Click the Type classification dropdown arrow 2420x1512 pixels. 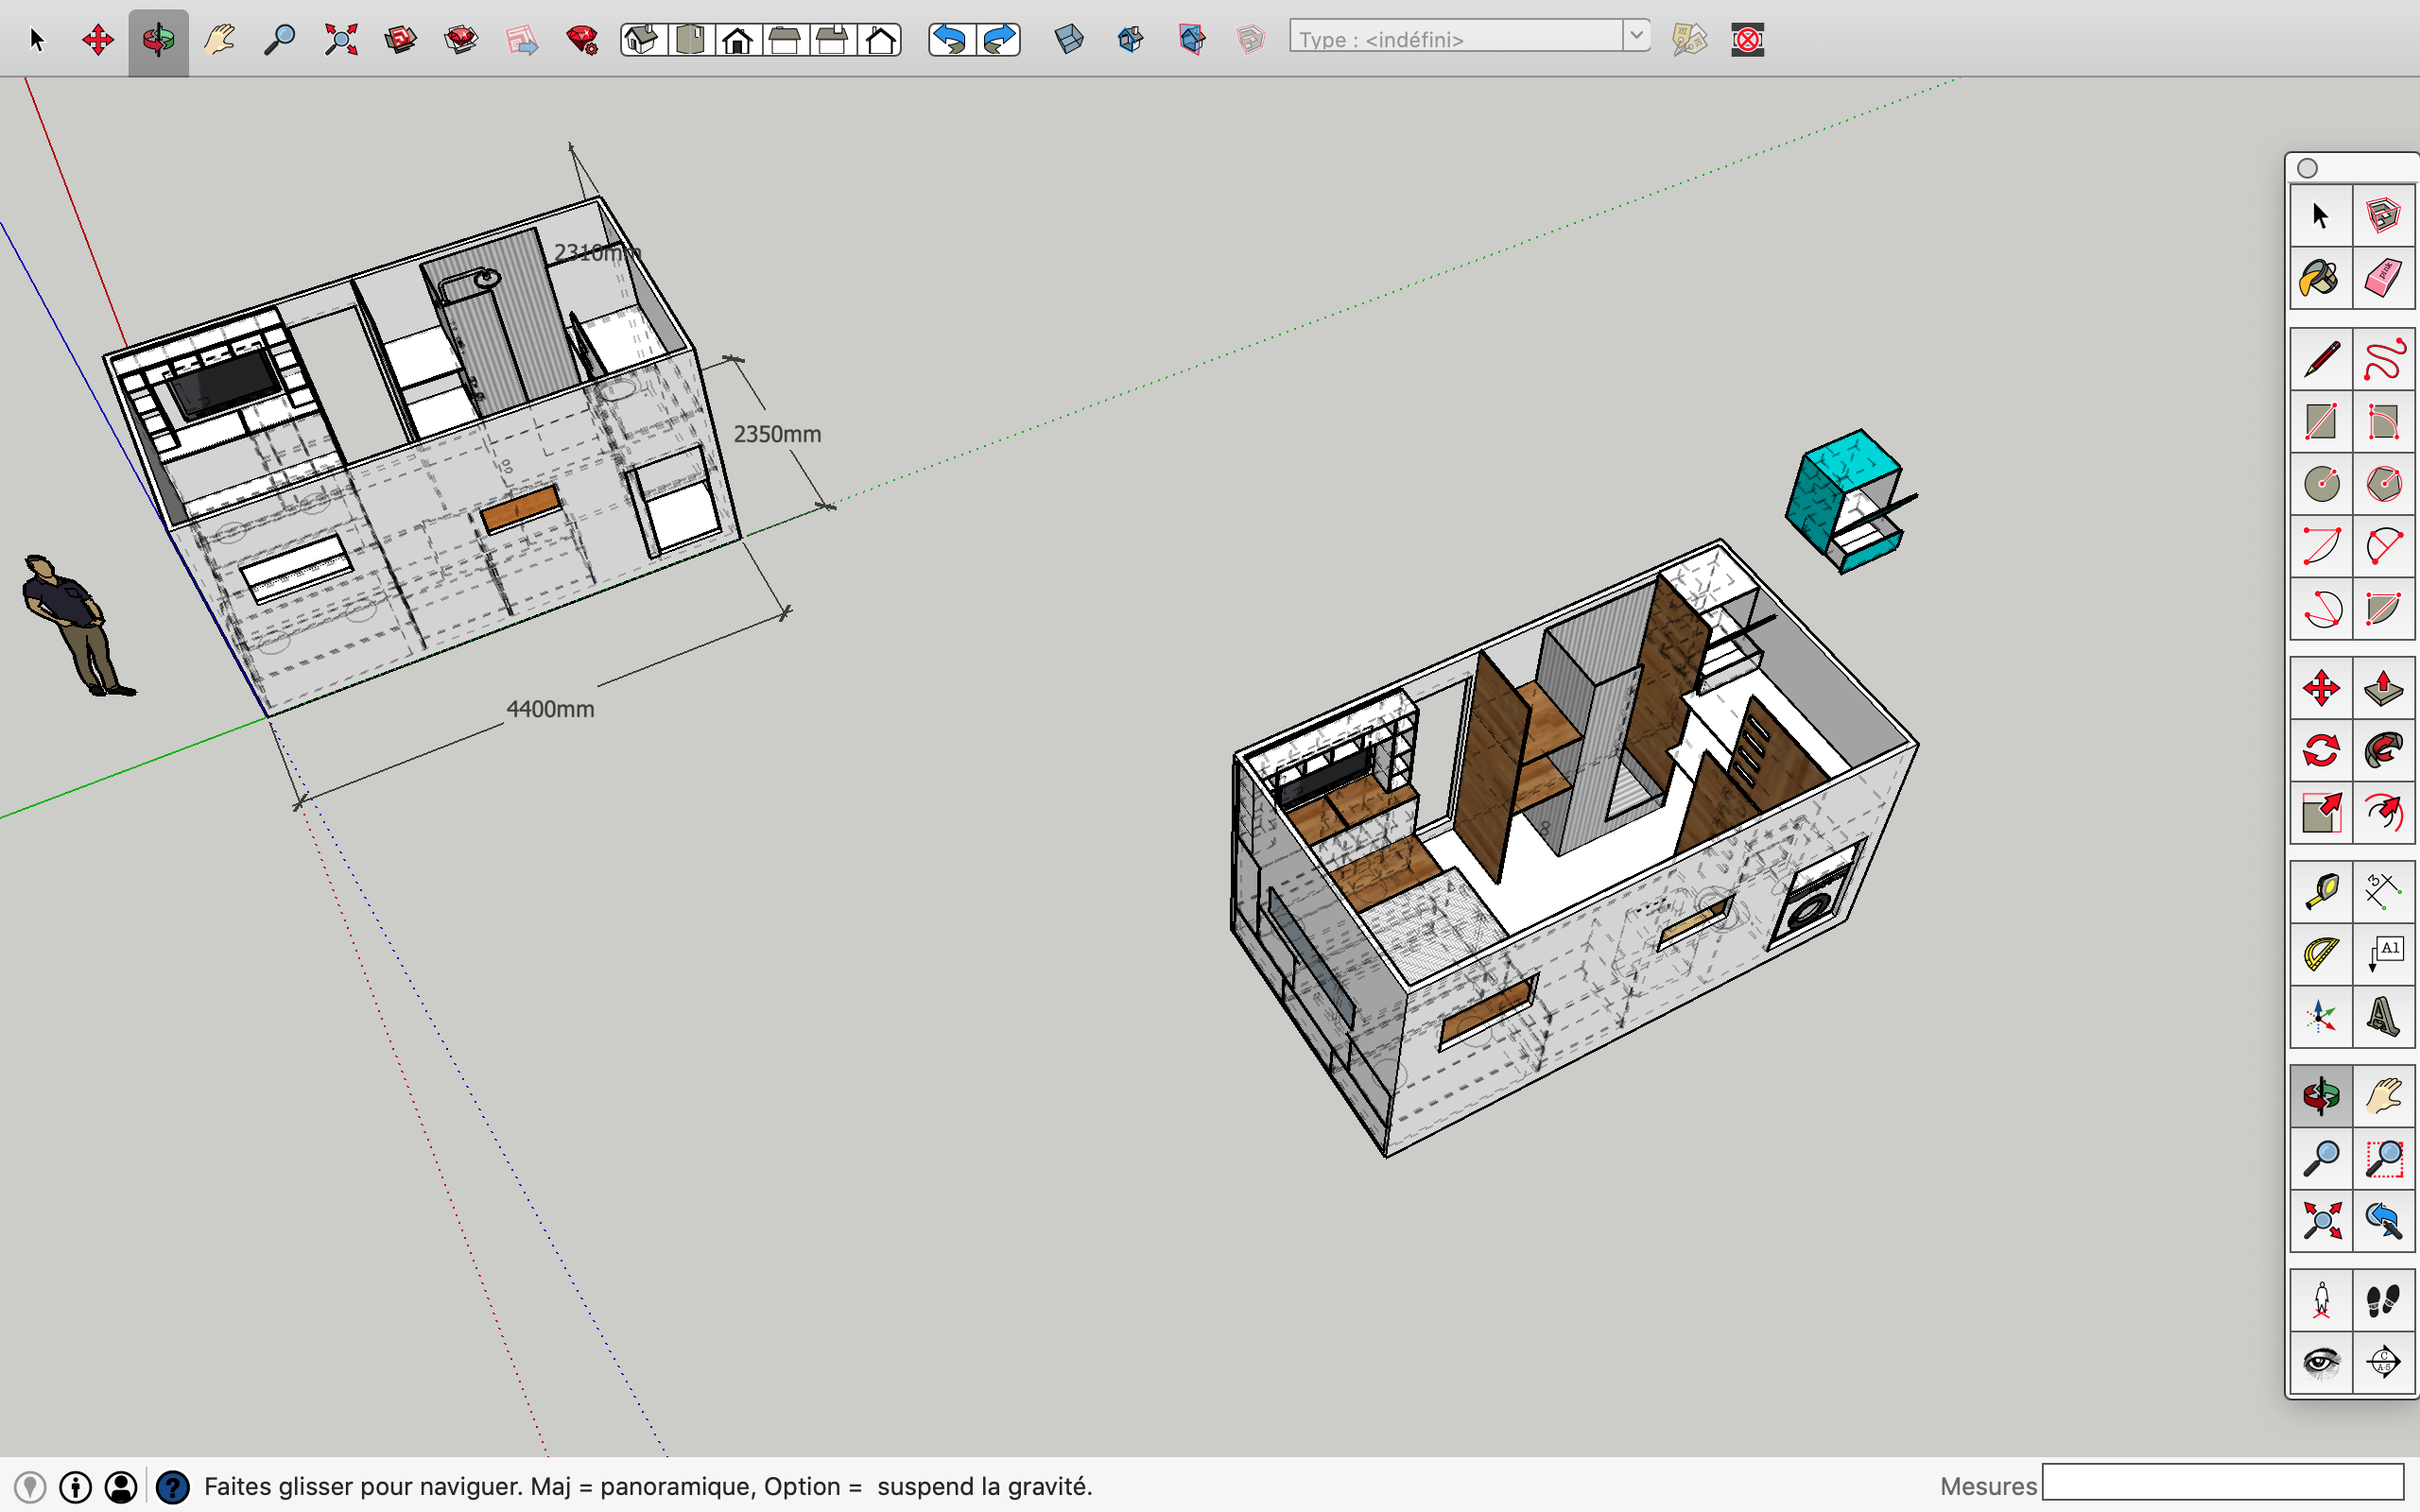coord(1636,37)
